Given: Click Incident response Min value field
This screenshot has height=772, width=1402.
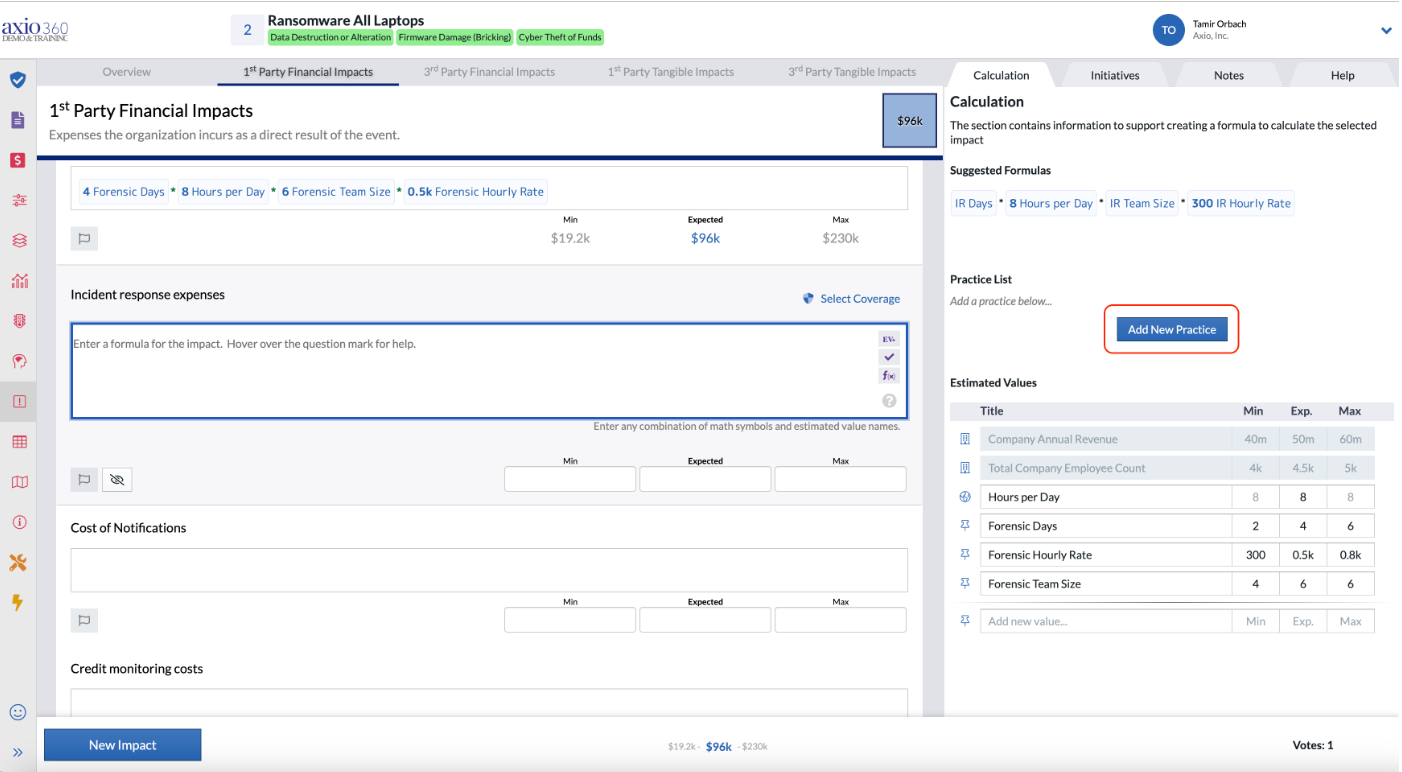Looking at the screenshot, I should coord(570,479).
